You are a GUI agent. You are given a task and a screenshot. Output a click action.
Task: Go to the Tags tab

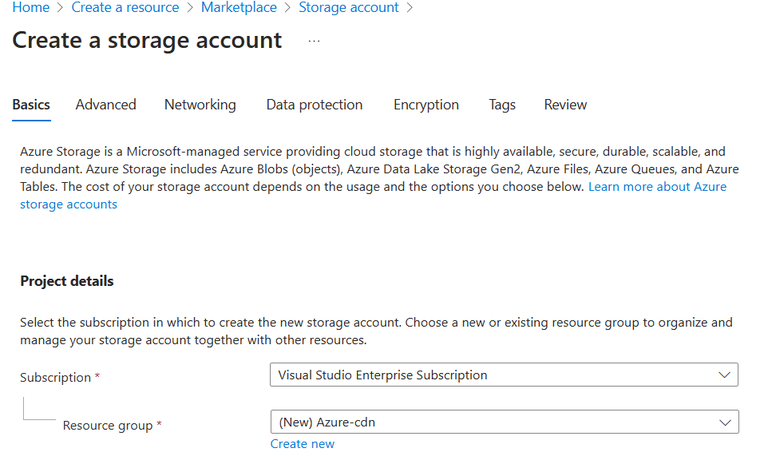coord(502,104)
